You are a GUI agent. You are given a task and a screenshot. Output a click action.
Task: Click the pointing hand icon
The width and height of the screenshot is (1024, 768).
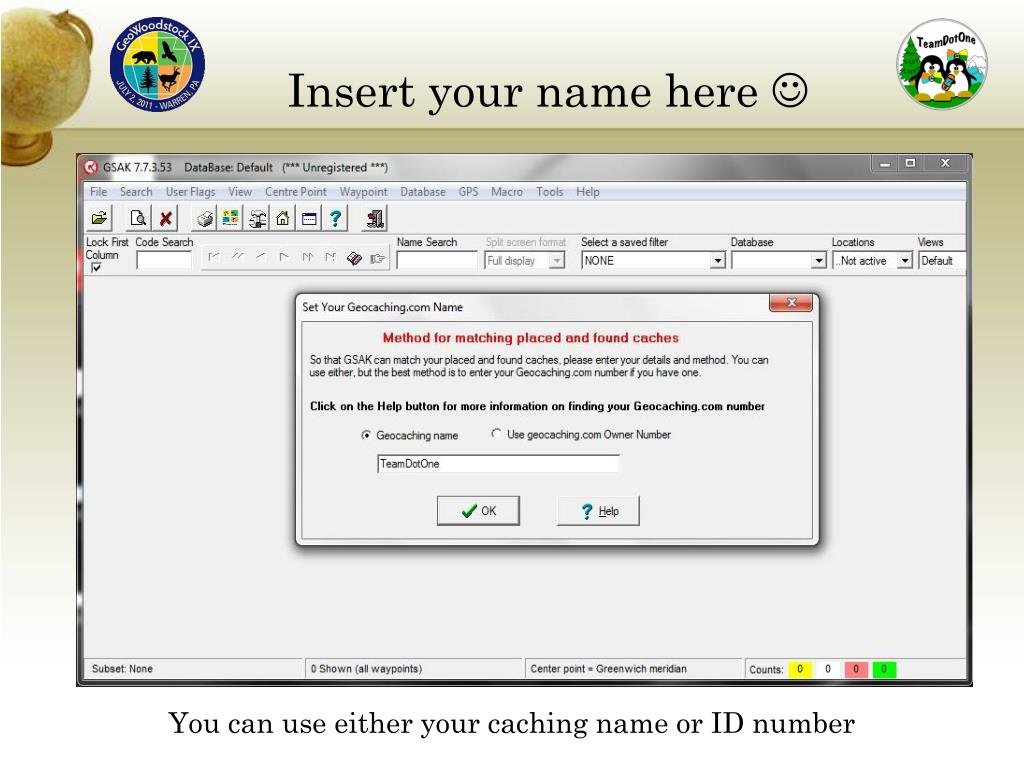(377, 259)
